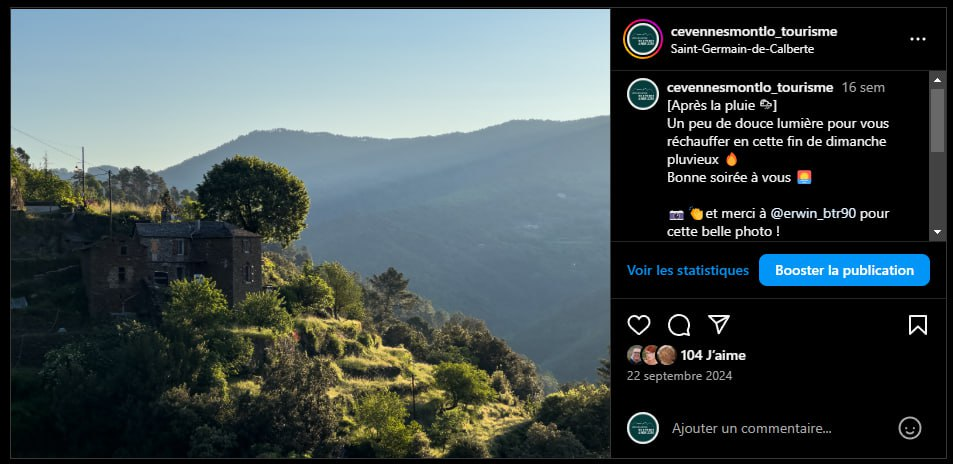
Task: Open the emoji picker smiley icon
Action: click(909, 428)
